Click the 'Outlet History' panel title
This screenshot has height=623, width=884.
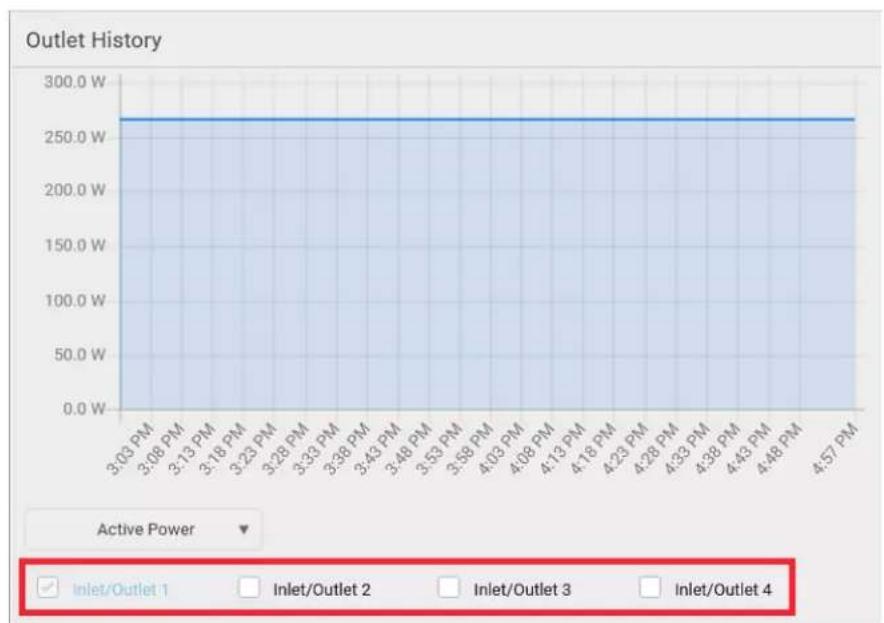click(x=94, y=40)
